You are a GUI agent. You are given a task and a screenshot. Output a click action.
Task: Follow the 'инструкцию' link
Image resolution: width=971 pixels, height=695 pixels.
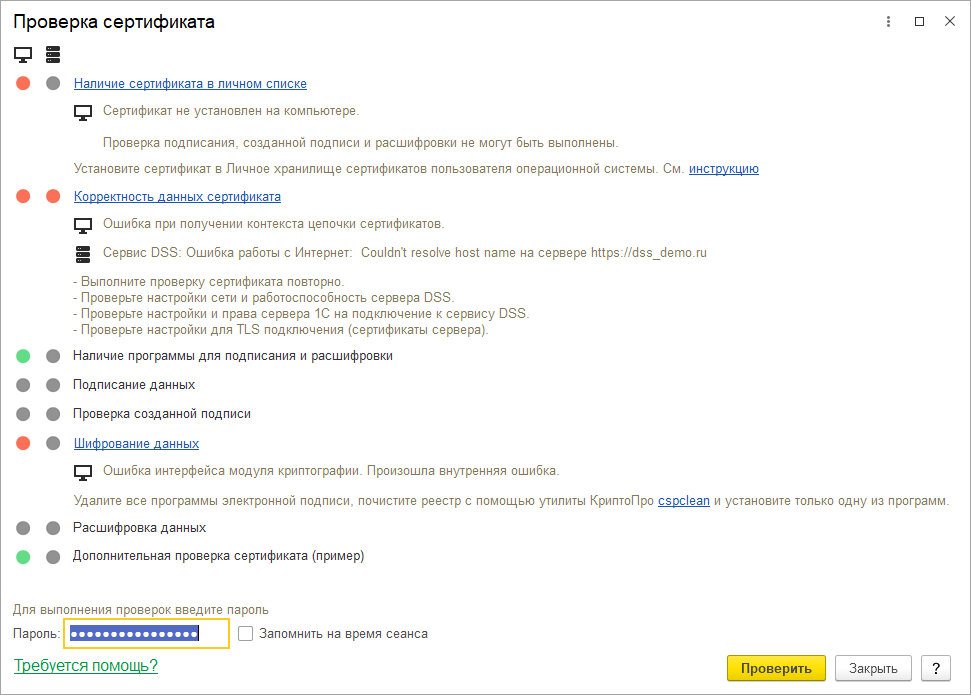point(723,168)
